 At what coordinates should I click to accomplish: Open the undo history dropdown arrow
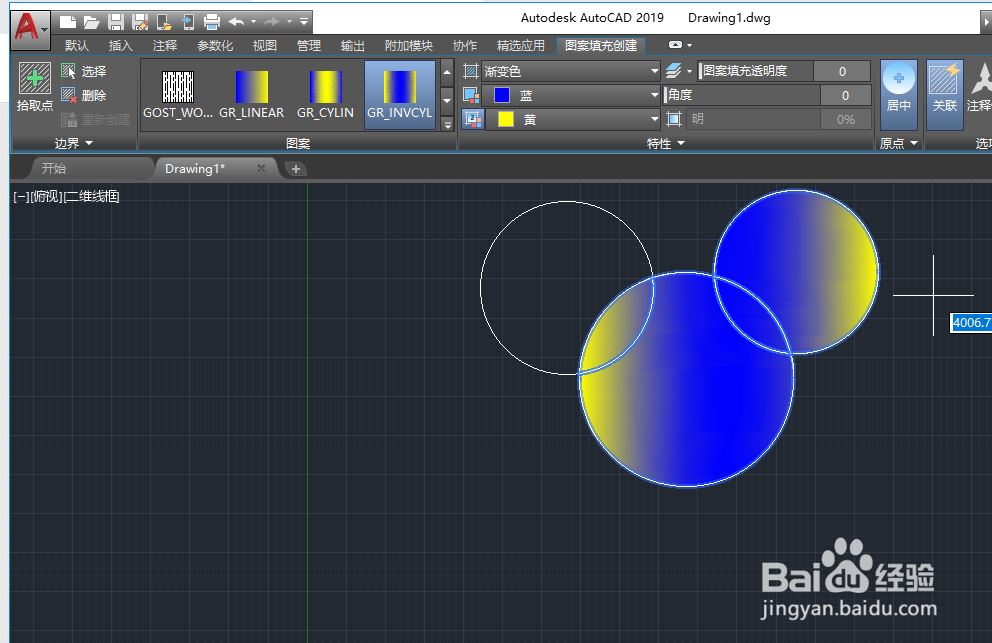click(x=253, y=22)
